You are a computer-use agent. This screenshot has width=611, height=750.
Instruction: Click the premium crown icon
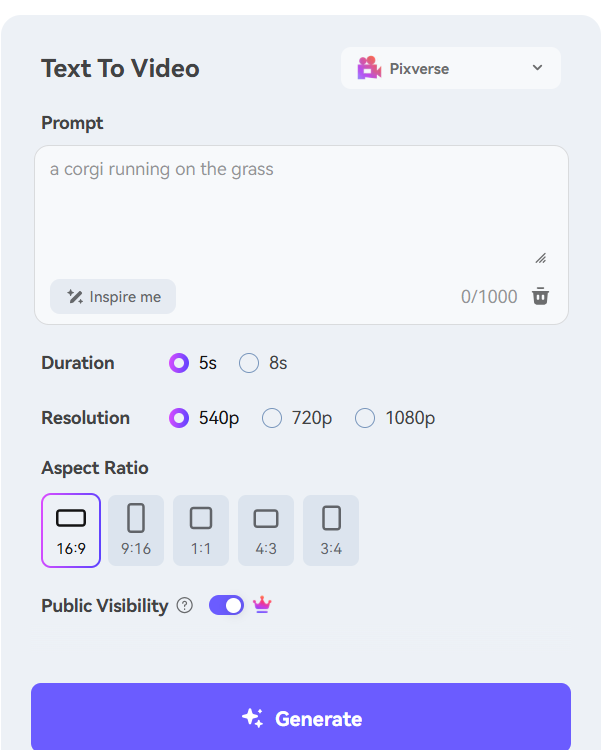[262, 605]
